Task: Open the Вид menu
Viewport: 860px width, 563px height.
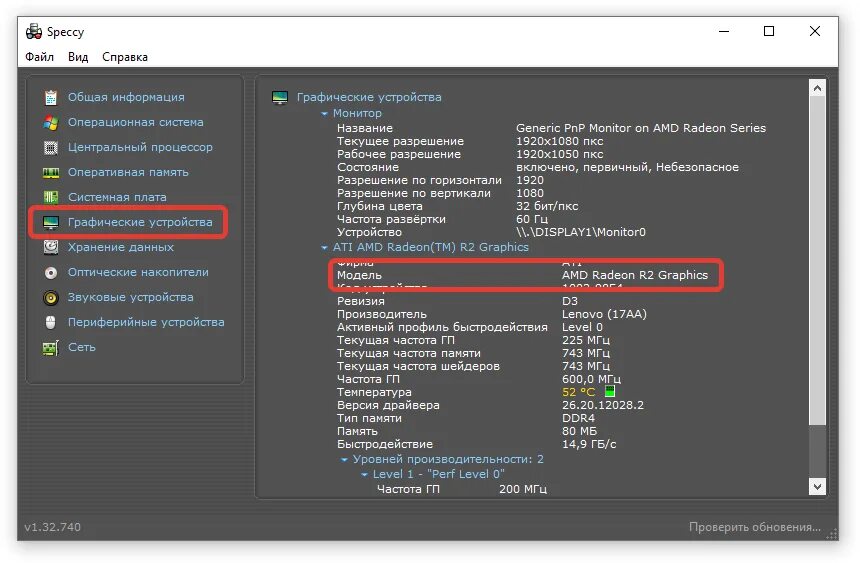Action: click(78, 57)
